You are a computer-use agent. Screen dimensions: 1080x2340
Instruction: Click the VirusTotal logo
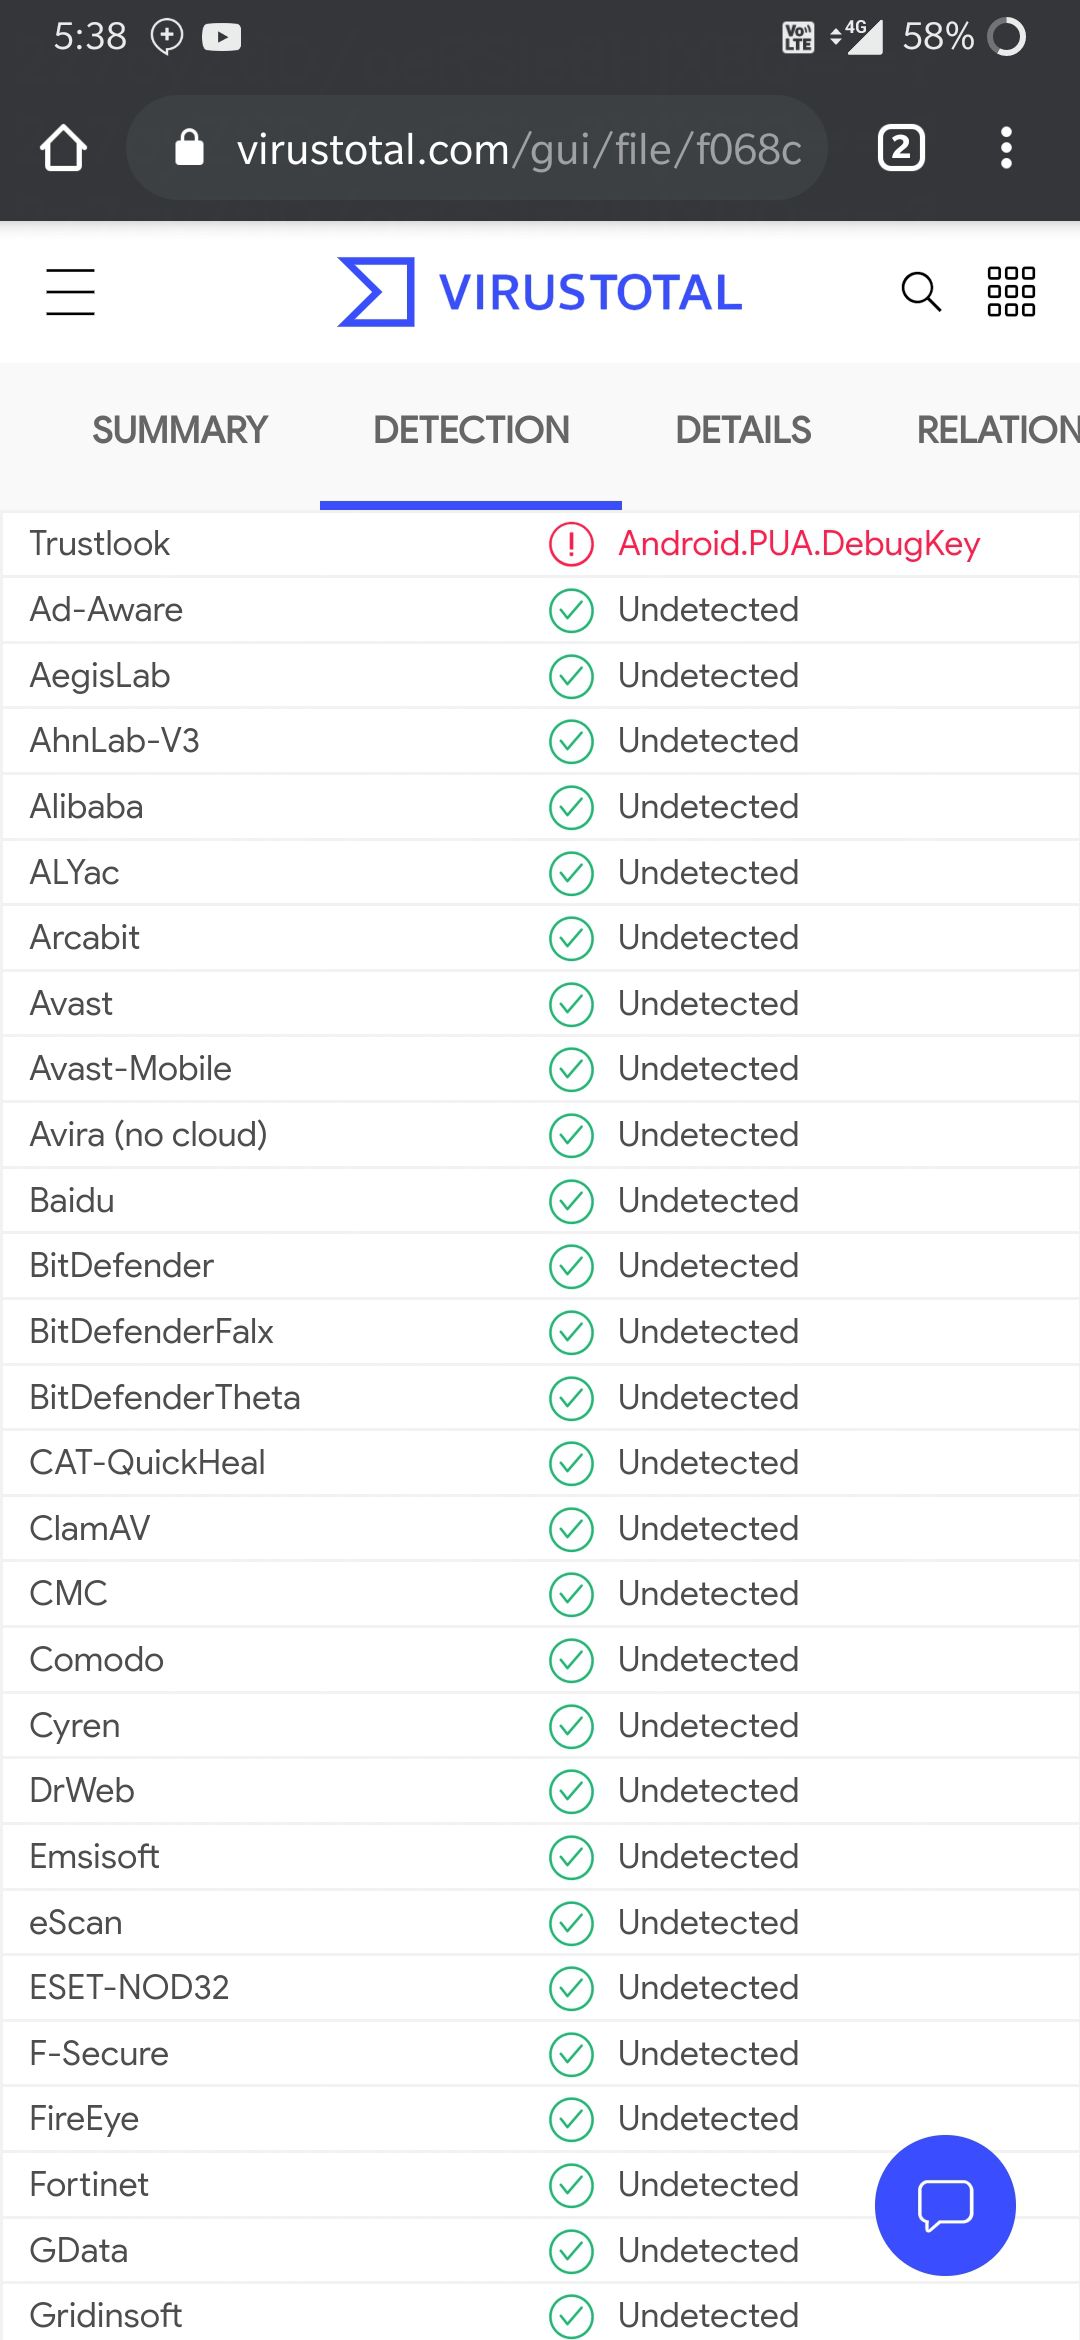540,292
